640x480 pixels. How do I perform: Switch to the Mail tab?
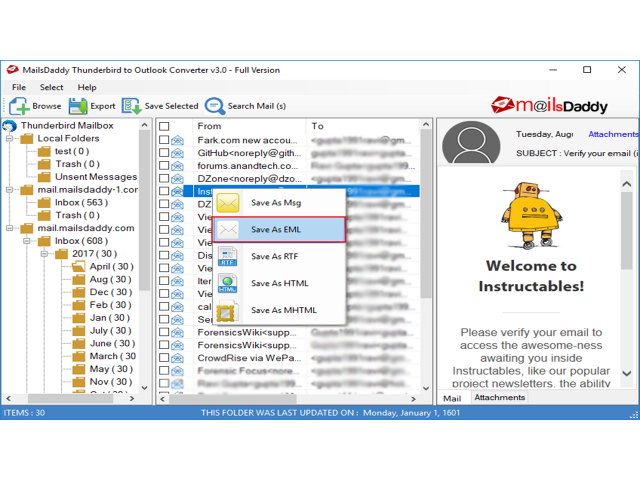[452, 398]
